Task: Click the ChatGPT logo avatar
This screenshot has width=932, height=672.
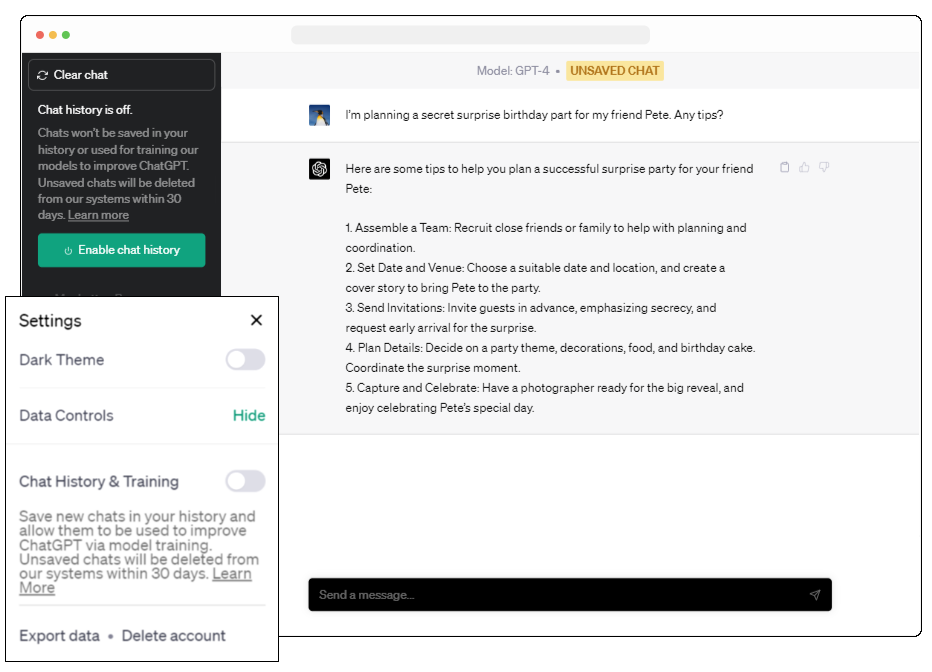Action: coord(319,169)
